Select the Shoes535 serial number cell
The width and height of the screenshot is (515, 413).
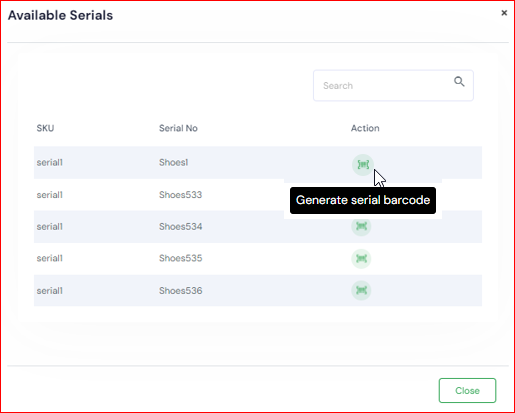click(181, 258)
